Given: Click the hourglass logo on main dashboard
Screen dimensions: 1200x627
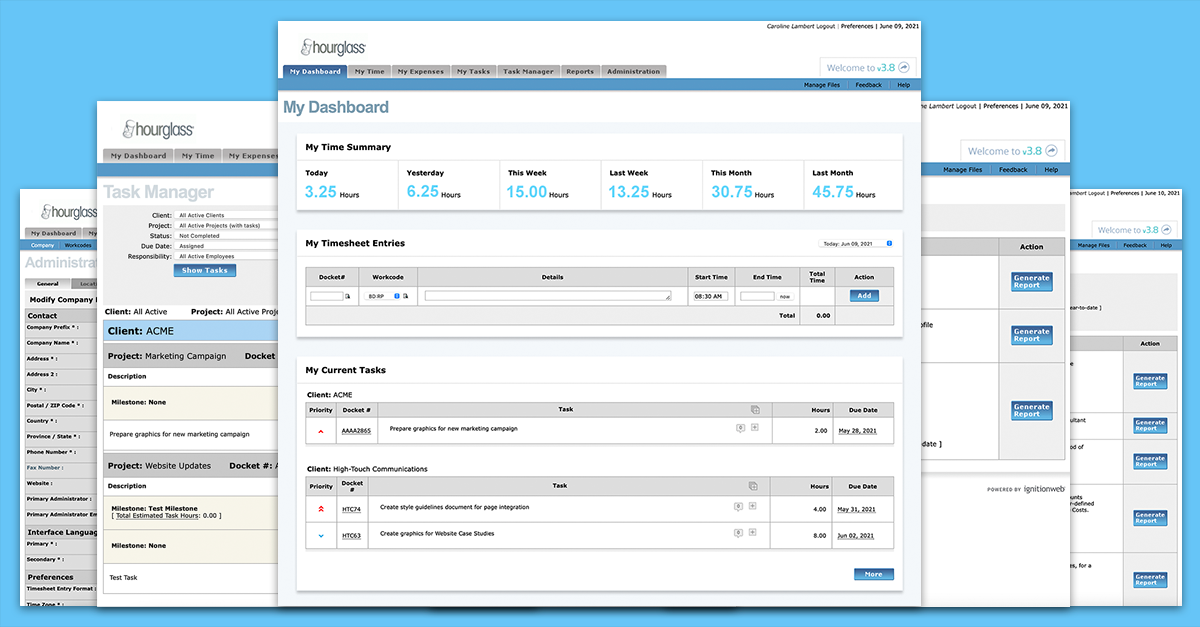Looking at the screenshot, I should (333, 47).
